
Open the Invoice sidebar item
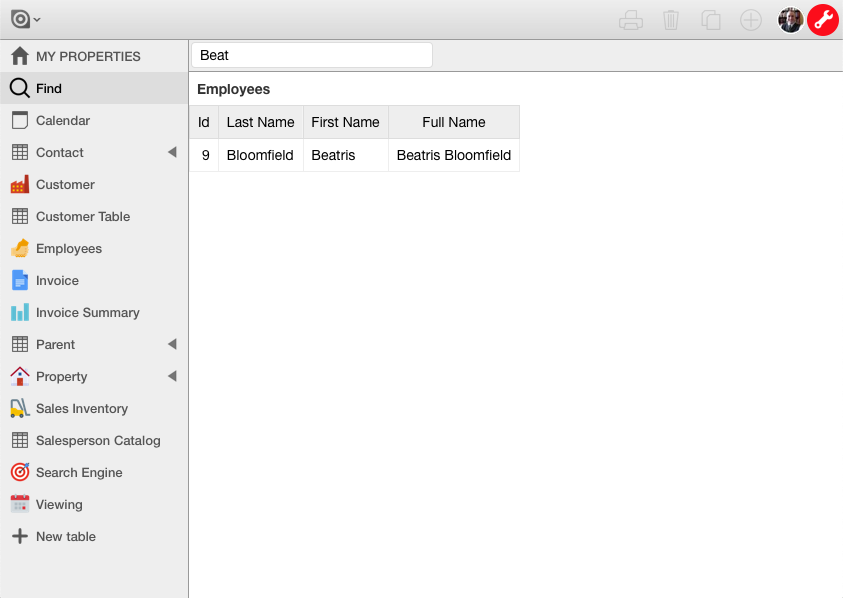[x=94, y=280]
